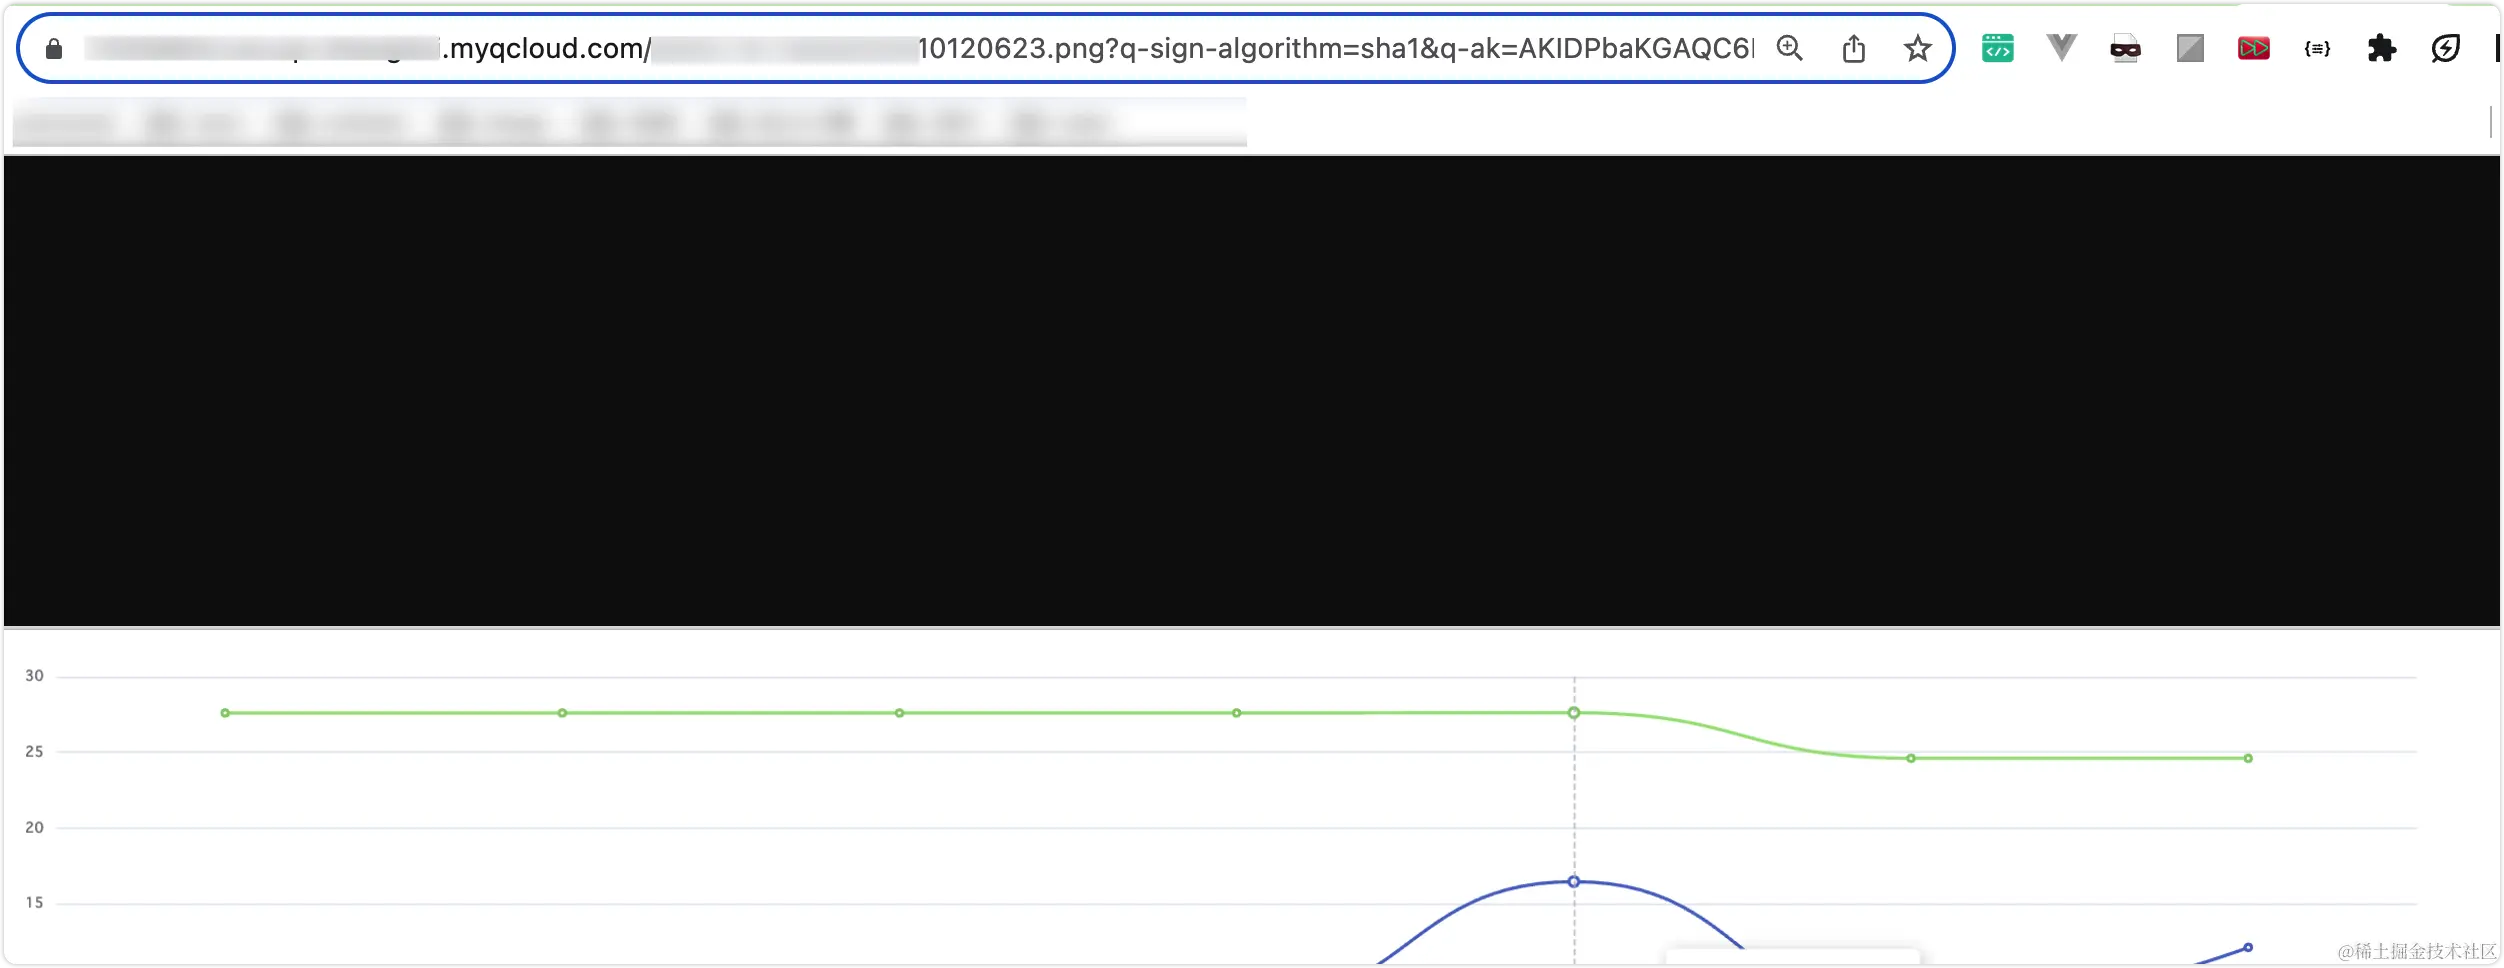Click the y-axis label 30
This screenshot has height=968, width=2504.
click(34, 676)
